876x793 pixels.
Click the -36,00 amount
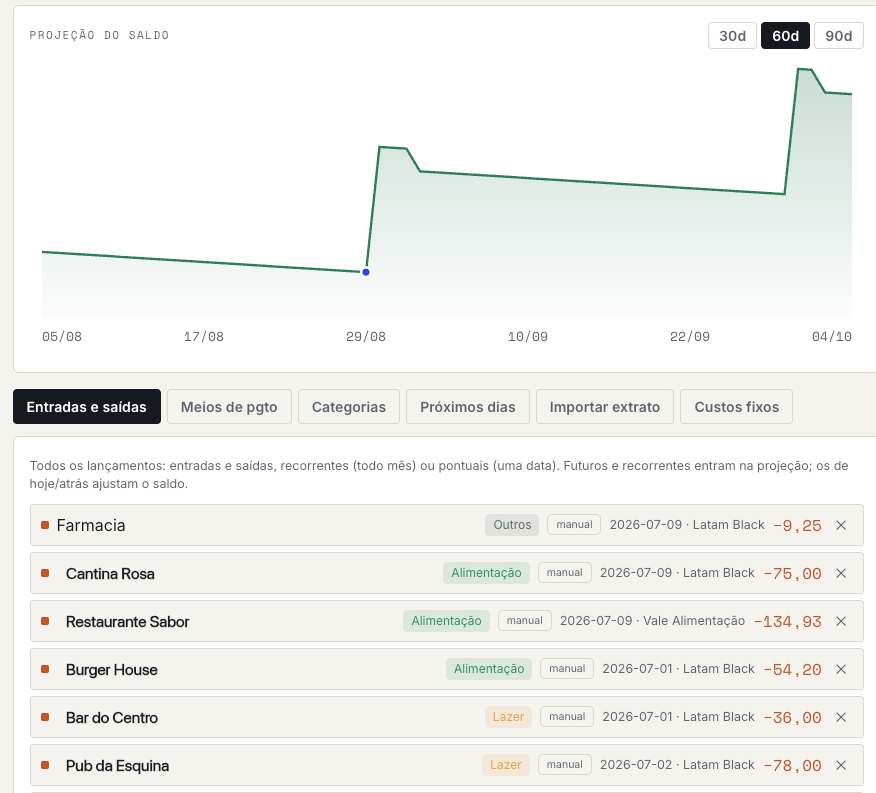click(x=792, y=718)
